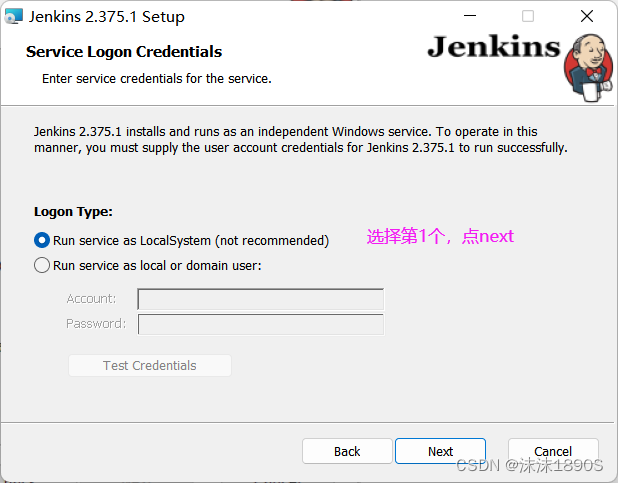
Task: Click the 'Password:' label
Action: coord(96,323)
